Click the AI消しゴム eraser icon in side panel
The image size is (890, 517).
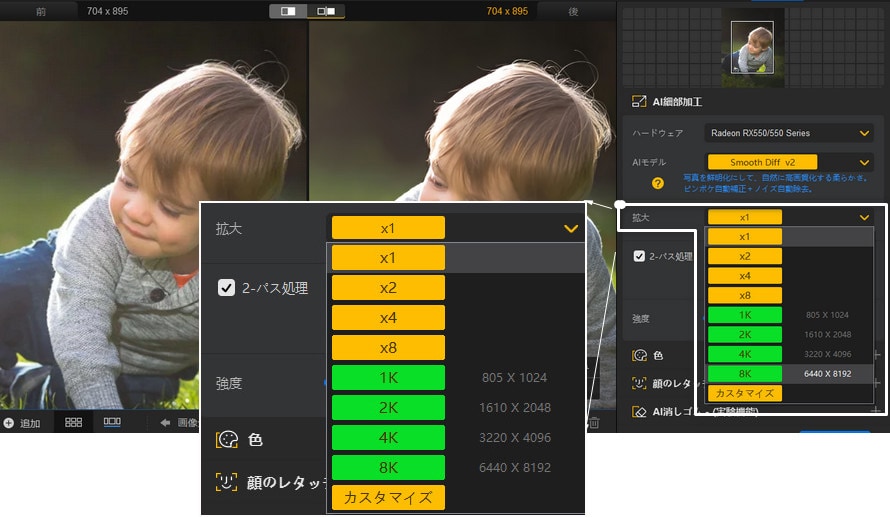(639, 411)
